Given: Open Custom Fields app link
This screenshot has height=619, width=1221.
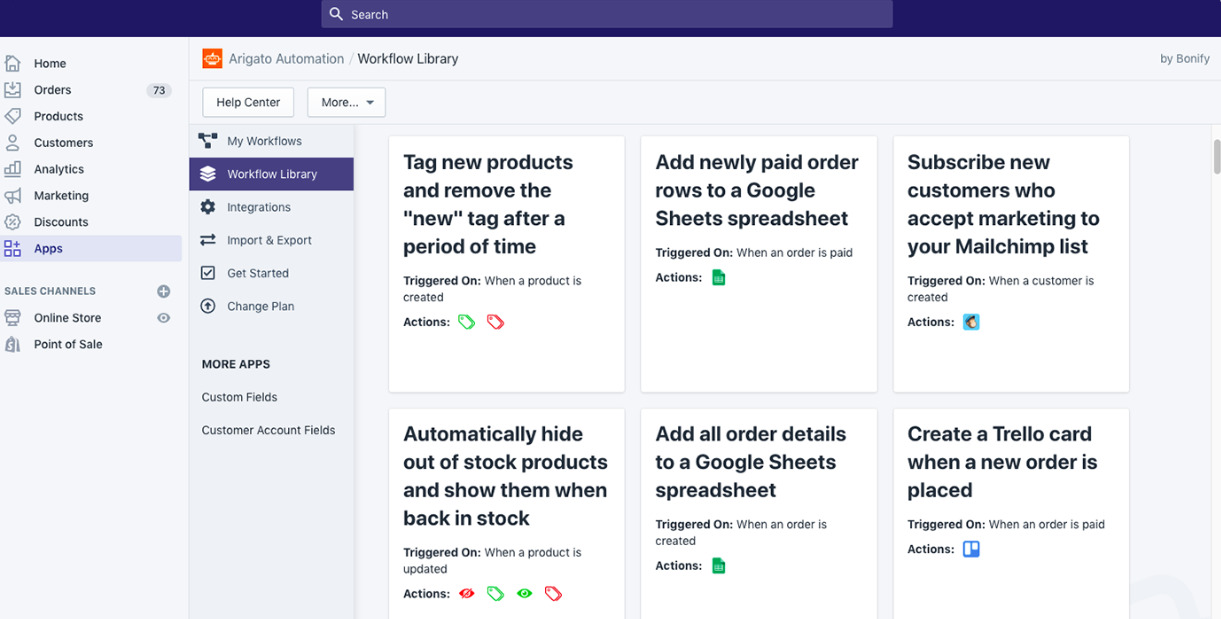Looking at the screenshot, I should 239,397.
